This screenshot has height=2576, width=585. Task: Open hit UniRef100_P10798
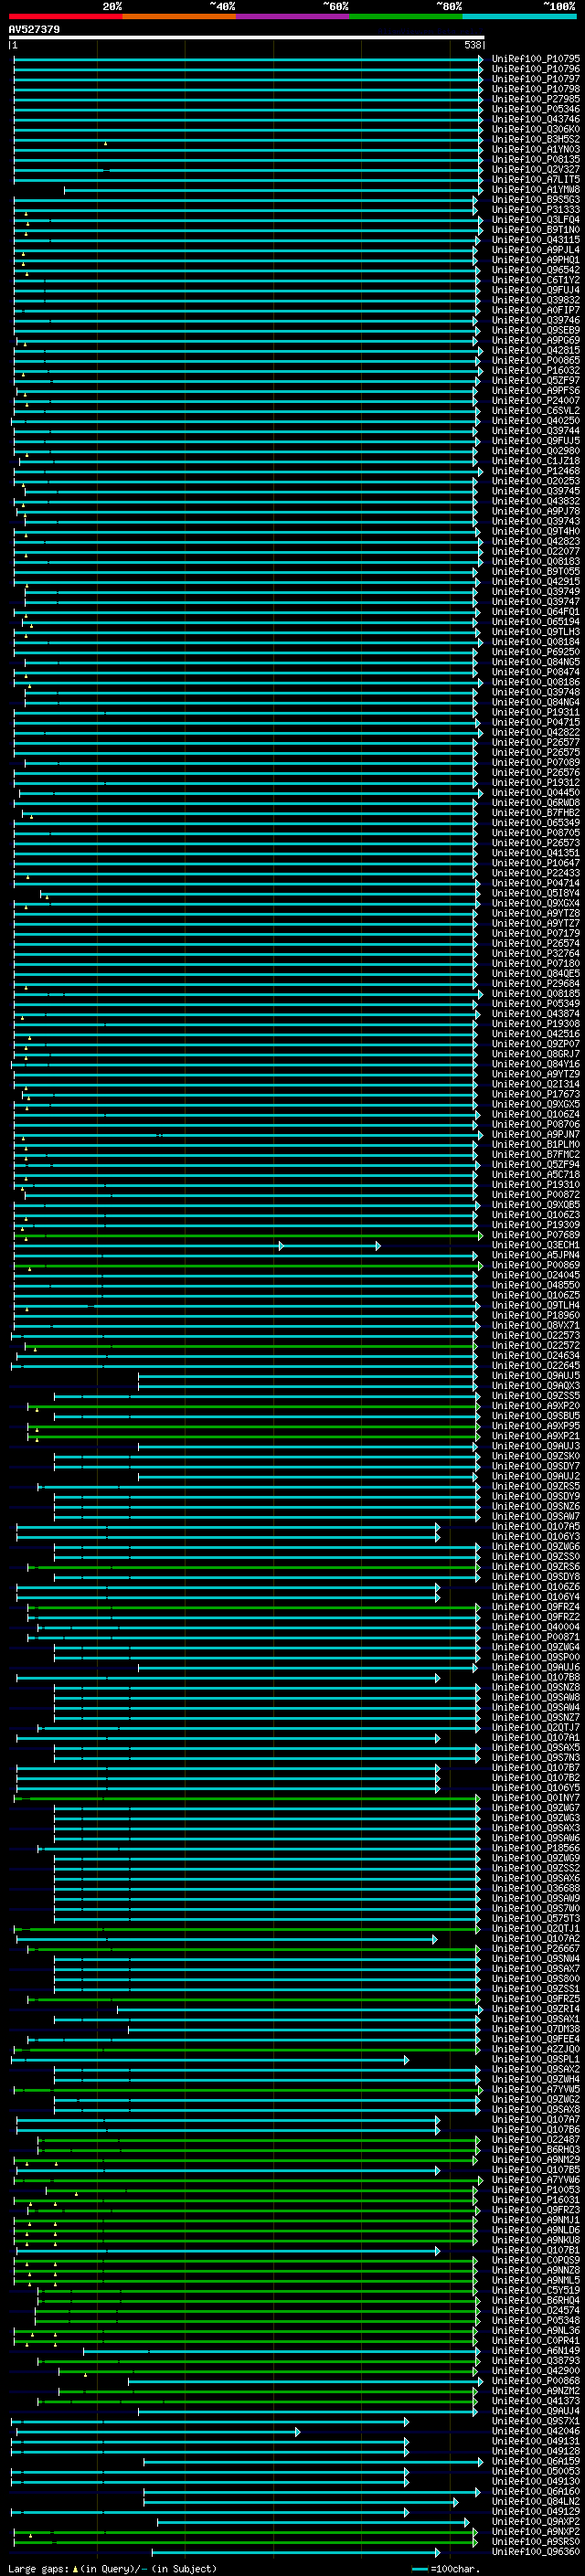coord(536,89)
